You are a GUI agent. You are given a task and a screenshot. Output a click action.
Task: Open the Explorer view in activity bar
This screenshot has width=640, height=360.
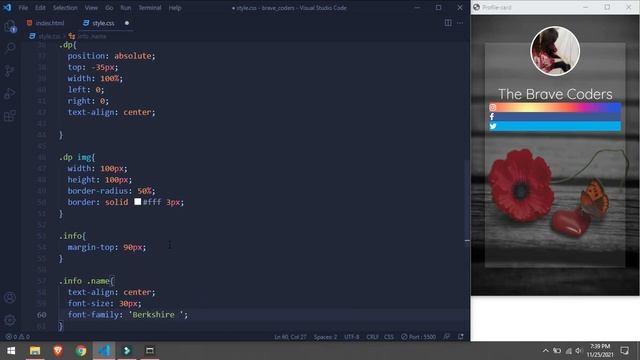tap(10, 27)
